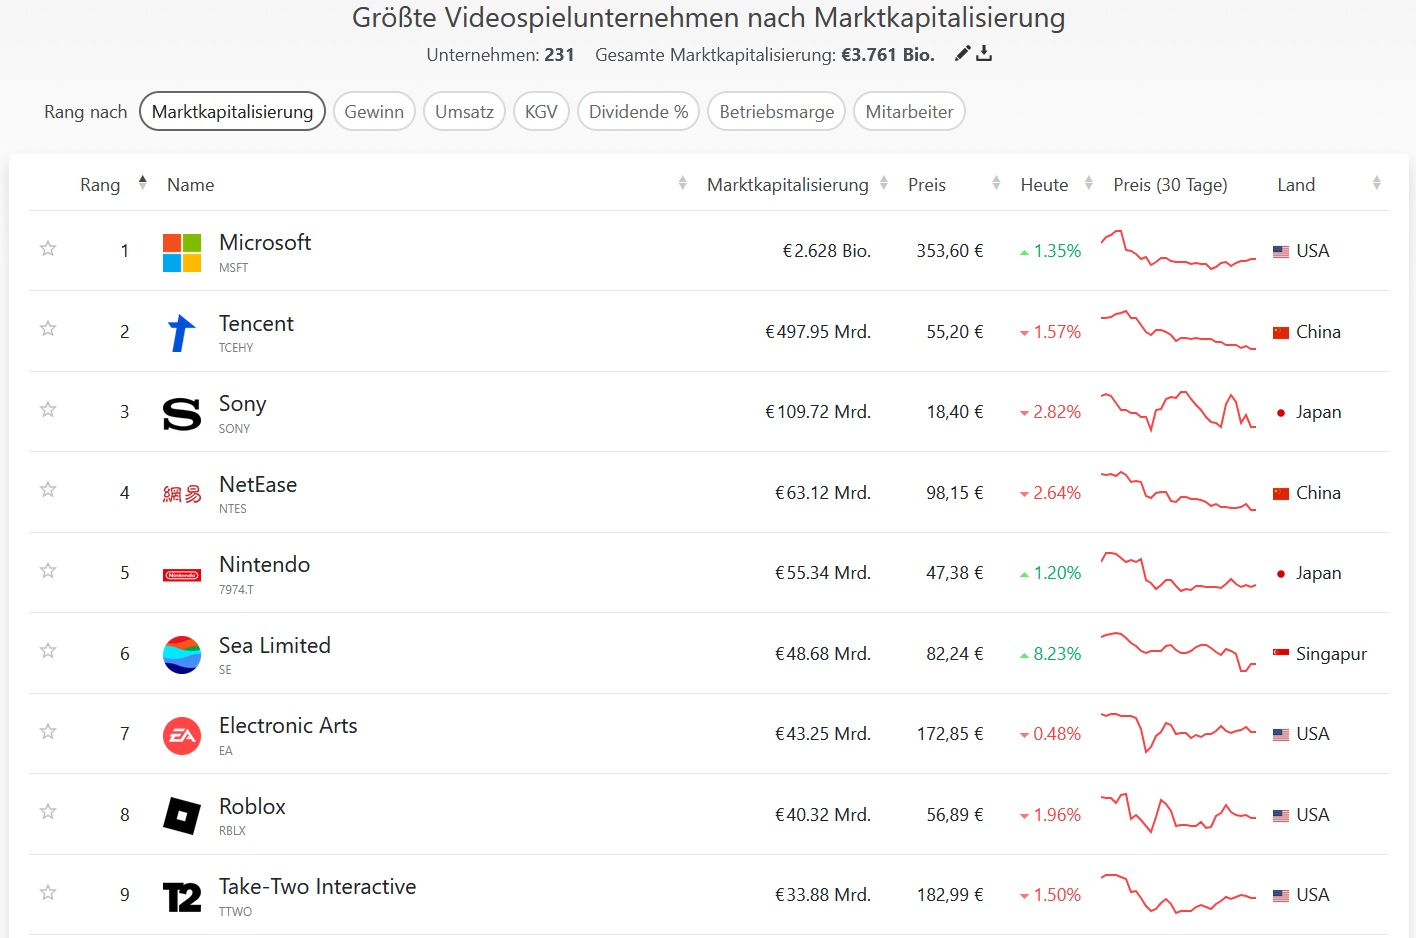Viewport: 1416px width, 938px height.
Task: Open the Electronic Arts company link
Action: (288, 725)
